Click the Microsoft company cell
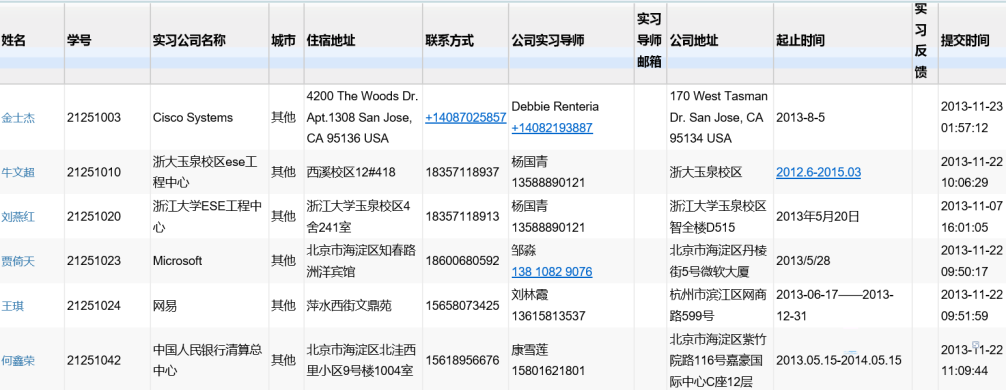The width and height of the screenshot is (1006, 390). [177, 261]
